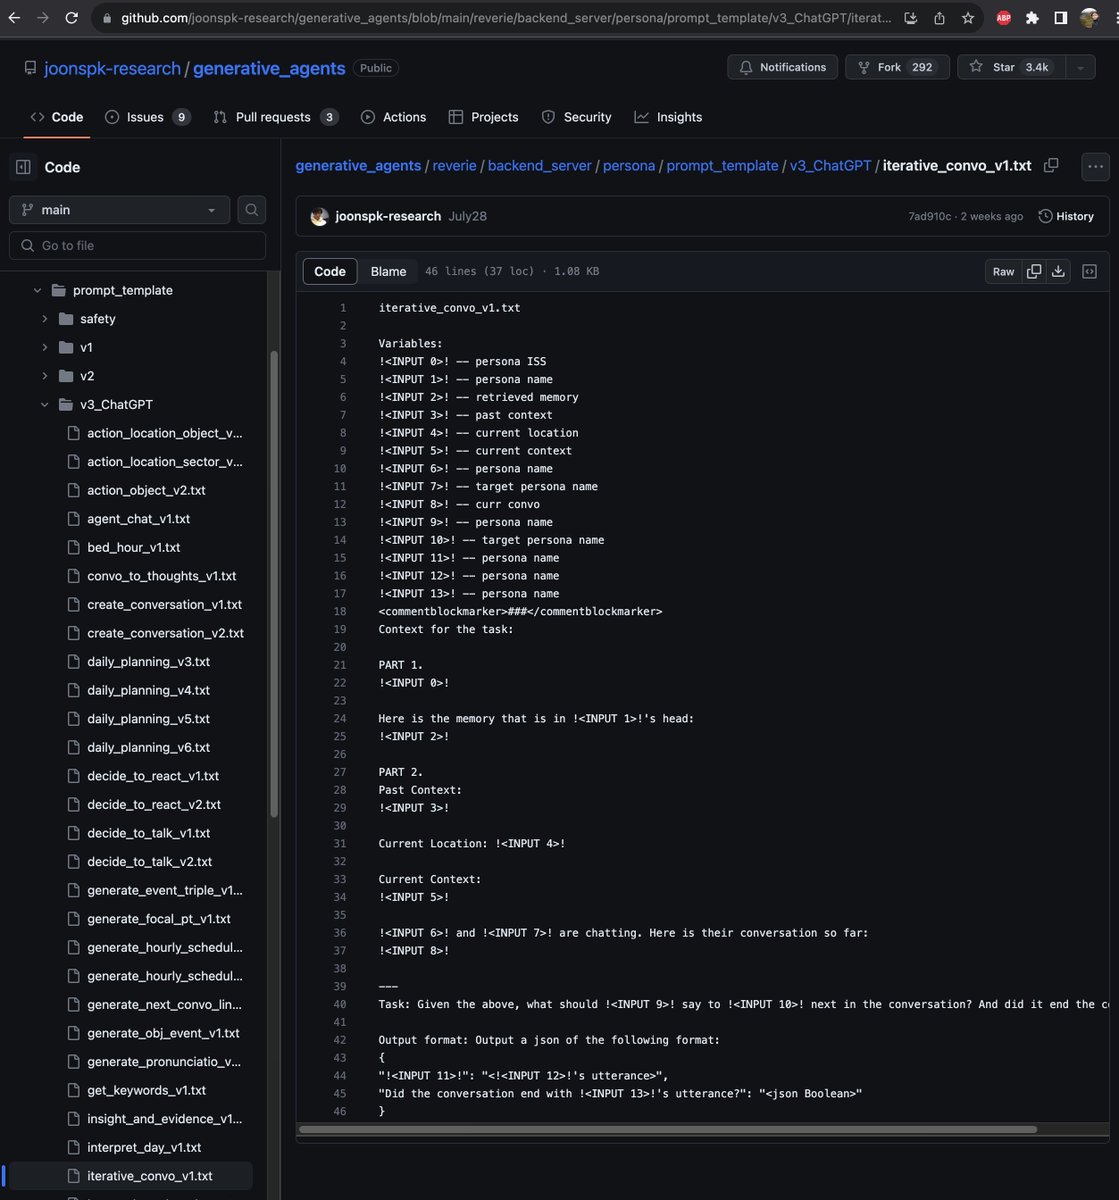Click the July28 commit message
The height and width of the screenshot is (1200, 1119).
(468, 216)
